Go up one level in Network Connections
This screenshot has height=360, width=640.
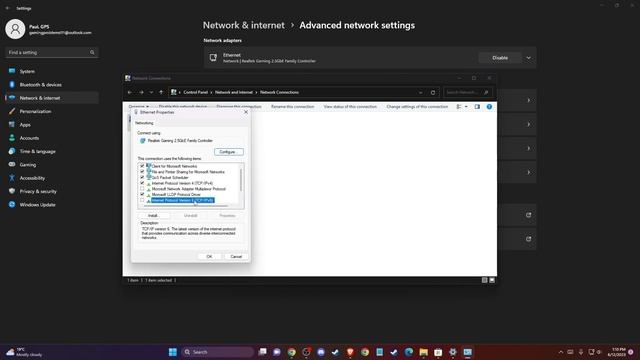[x=161, y=93]
